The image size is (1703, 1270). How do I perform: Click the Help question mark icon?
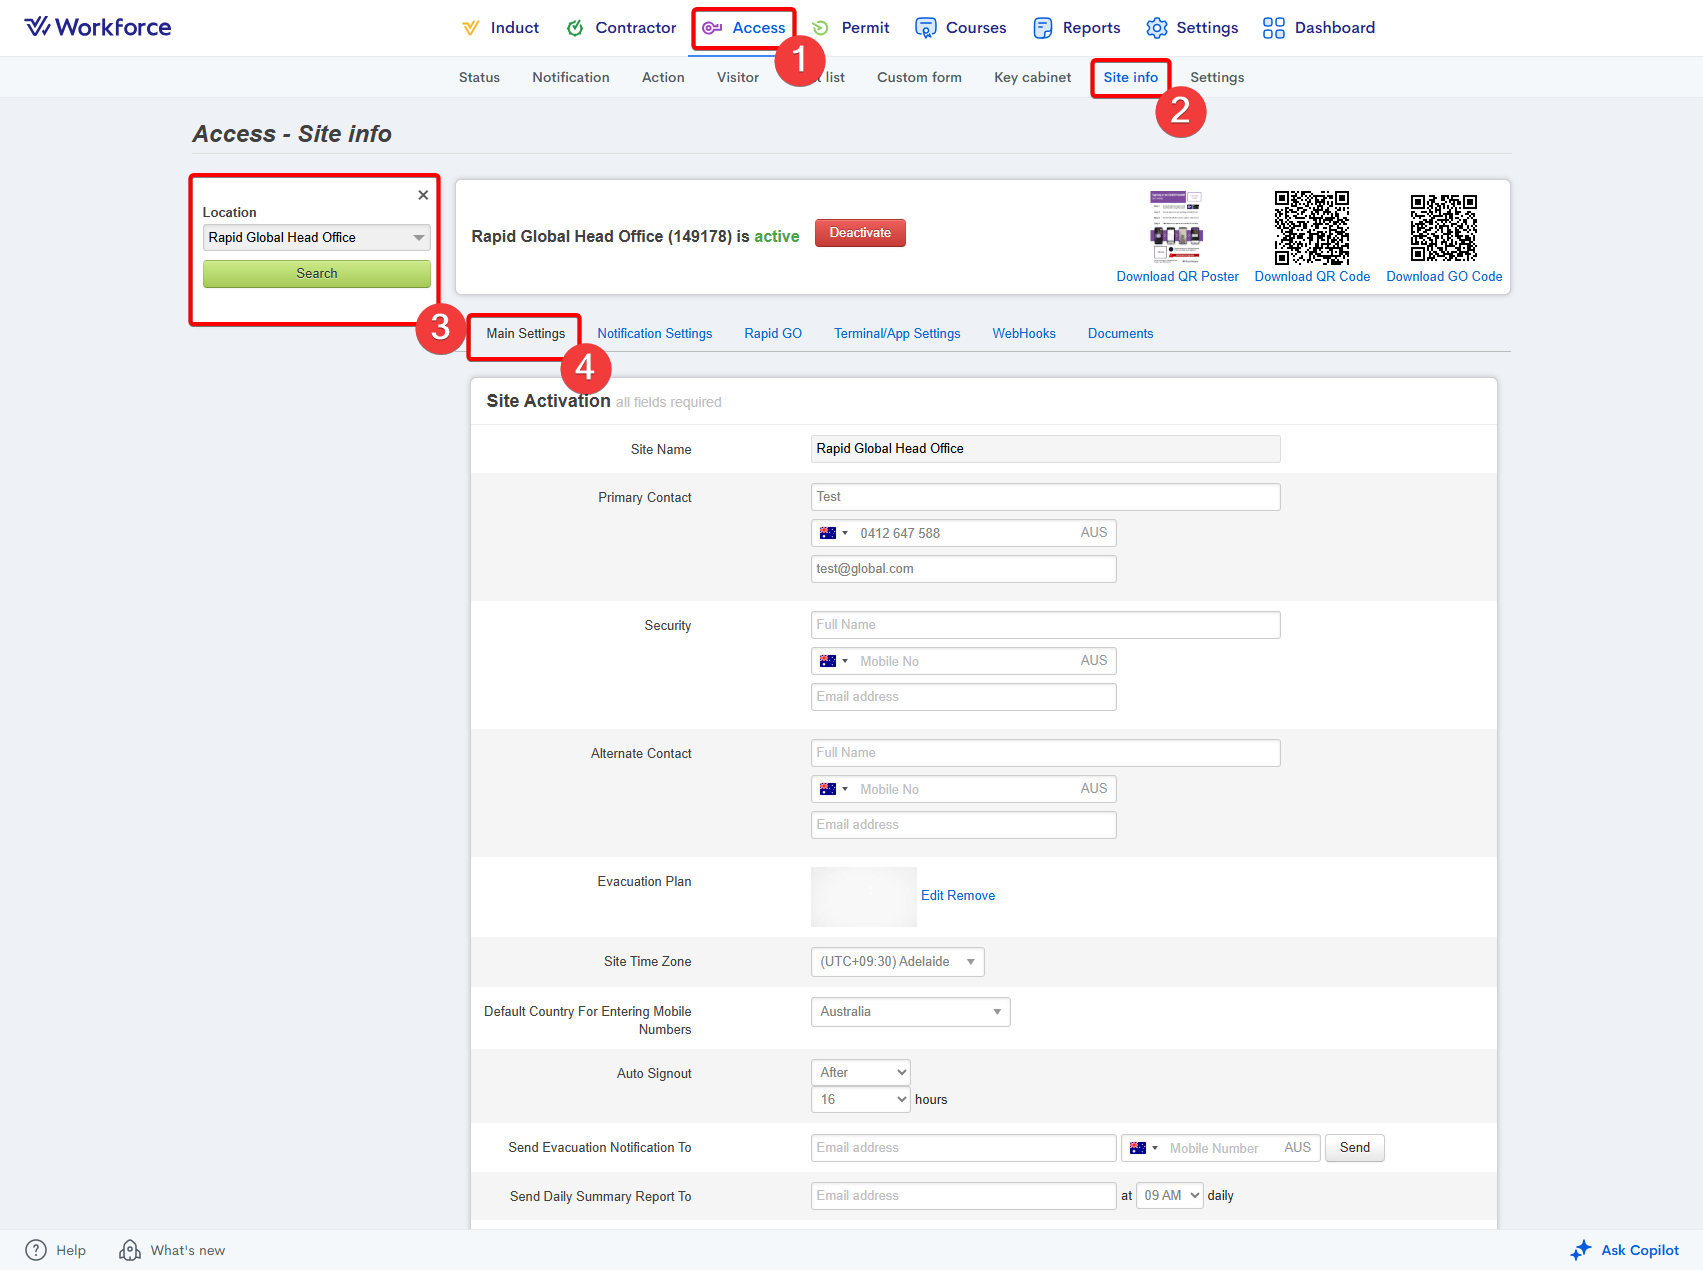[x=36, y=1250]
